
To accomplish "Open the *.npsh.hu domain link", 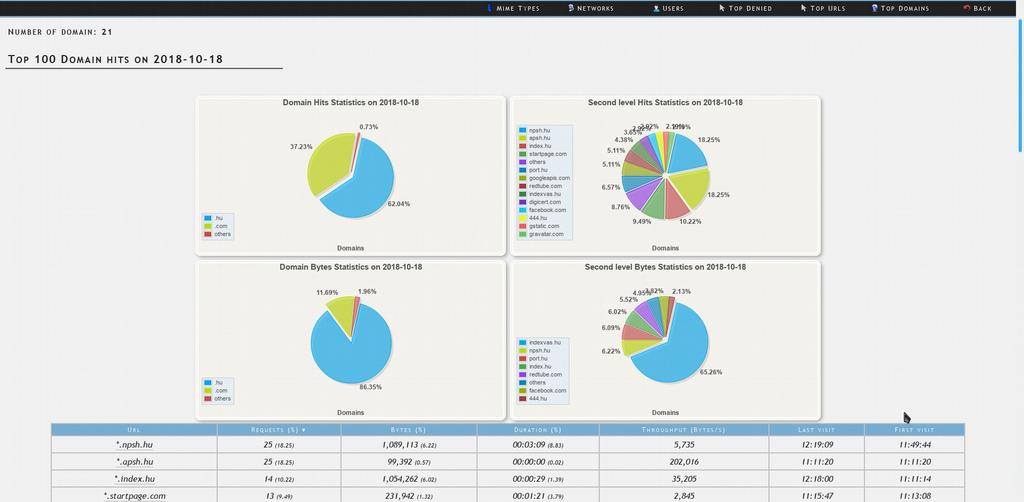I will [134, 445].
